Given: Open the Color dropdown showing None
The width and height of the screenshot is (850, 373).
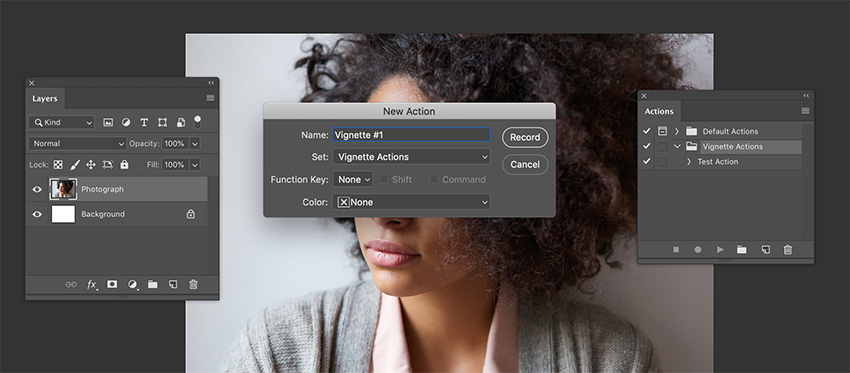Looking at the screenshot, I should [x=411, y=202].
